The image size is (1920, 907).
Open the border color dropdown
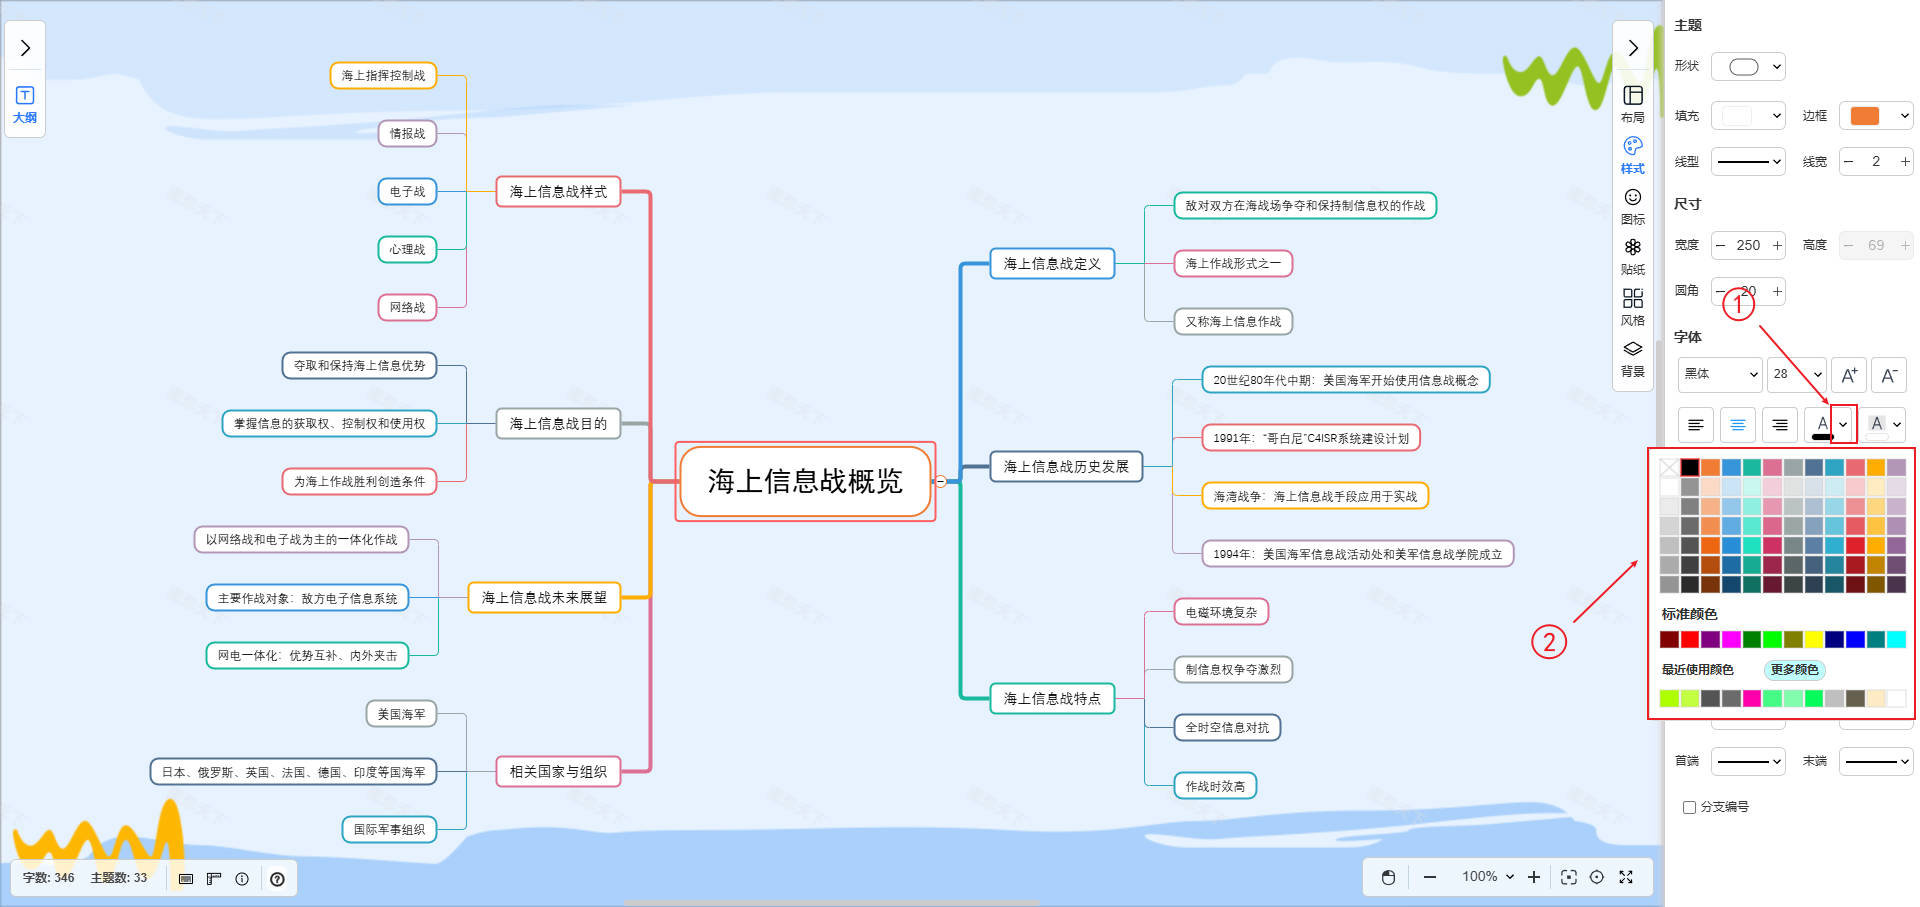click(1877, 116)
